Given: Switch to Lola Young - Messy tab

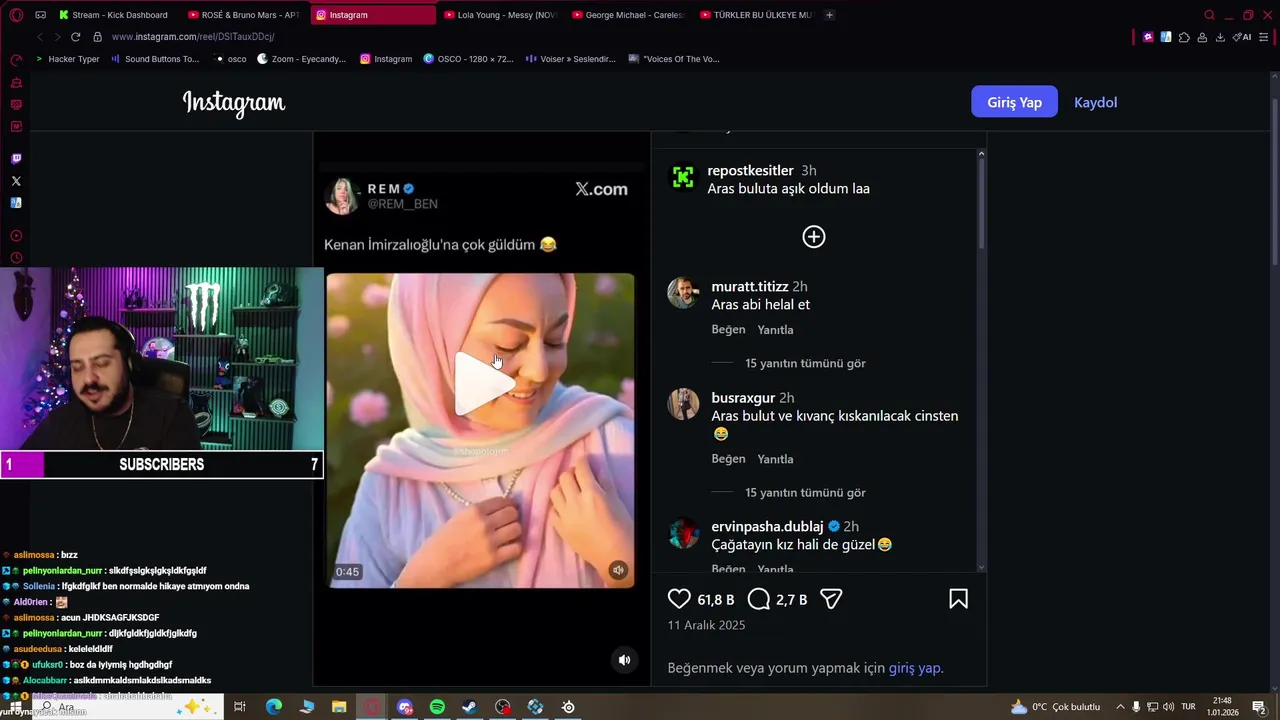Looking at the screenshot, I should [x=500, y=15].
